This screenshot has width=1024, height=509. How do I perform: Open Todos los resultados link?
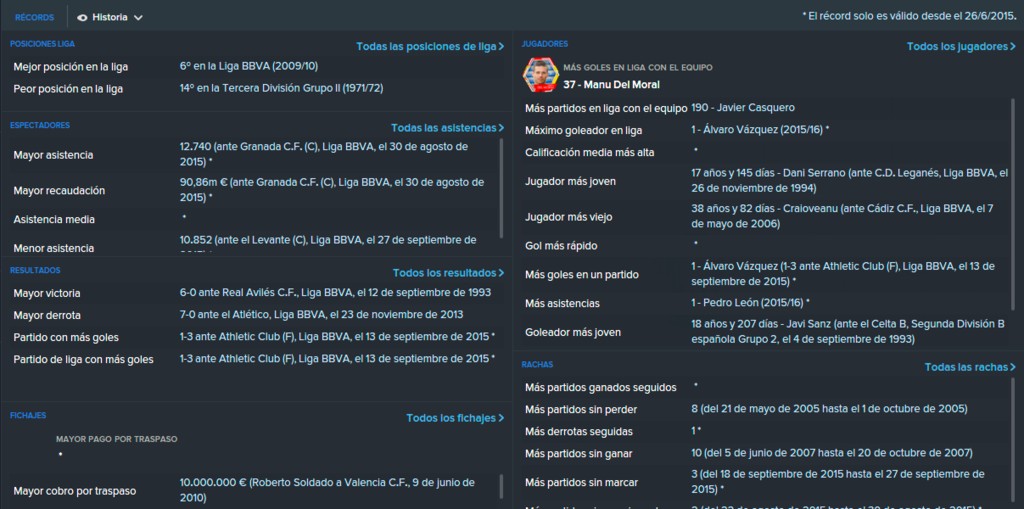(448, 272)
